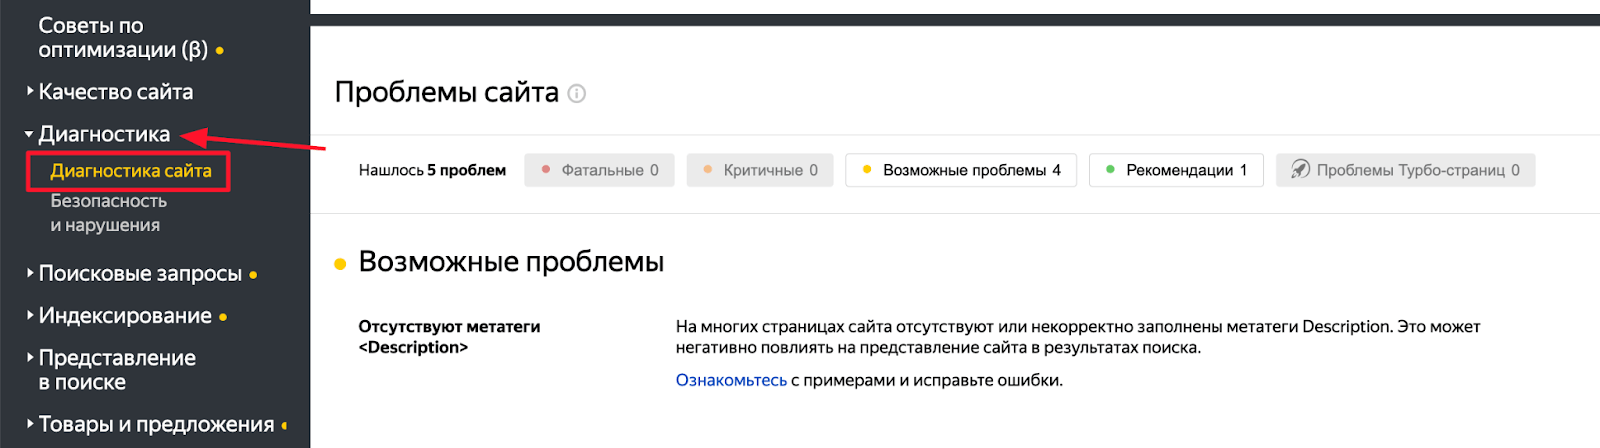Toggle the Рекомендации 1 filter

(x=1176, y=170)
